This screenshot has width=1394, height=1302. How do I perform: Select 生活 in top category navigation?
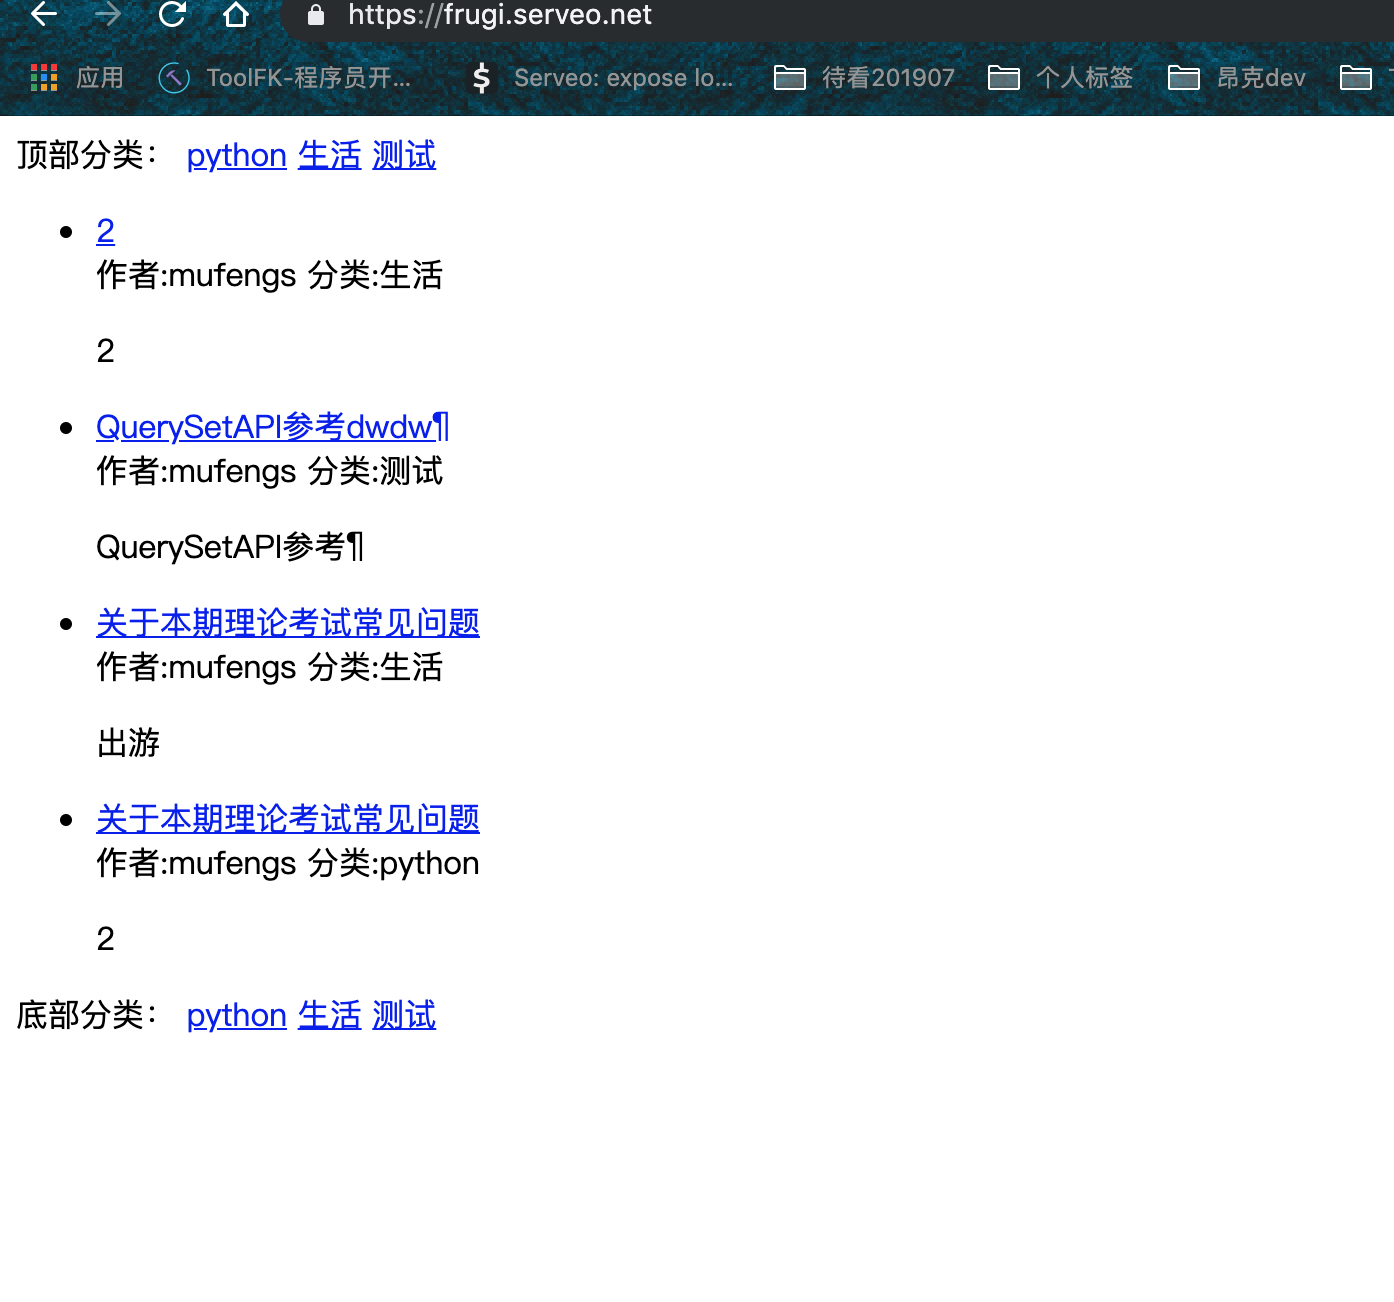[329, 156]
